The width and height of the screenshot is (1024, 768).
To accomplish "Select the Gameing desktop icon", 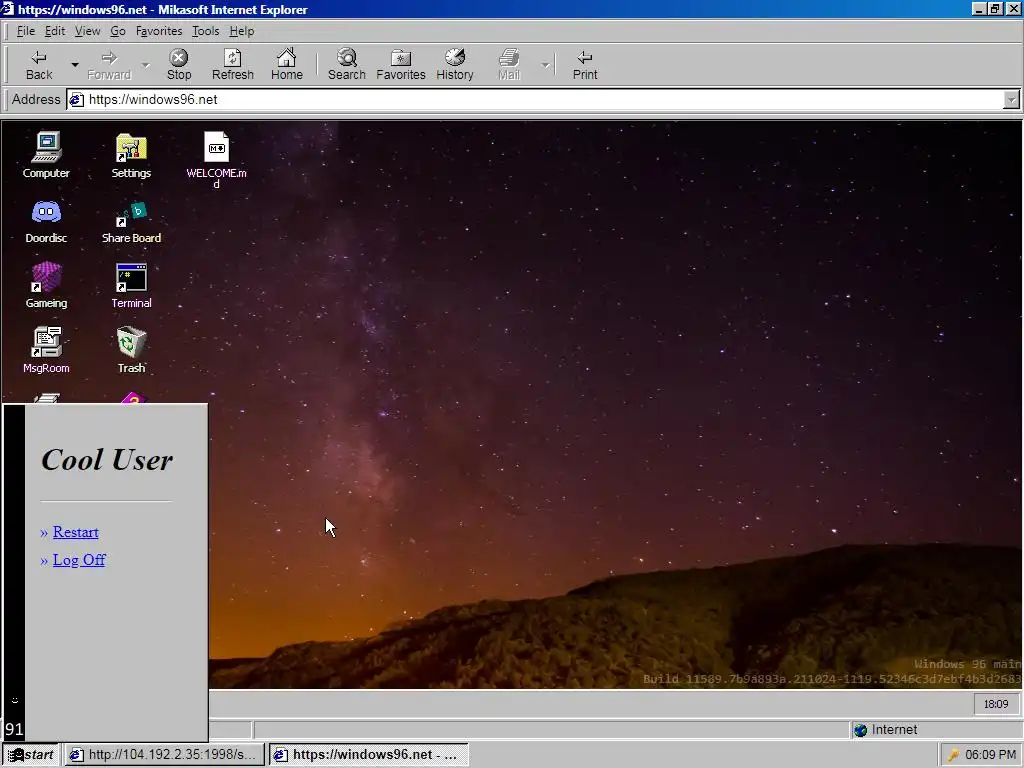I will click(x=46, y=285).
